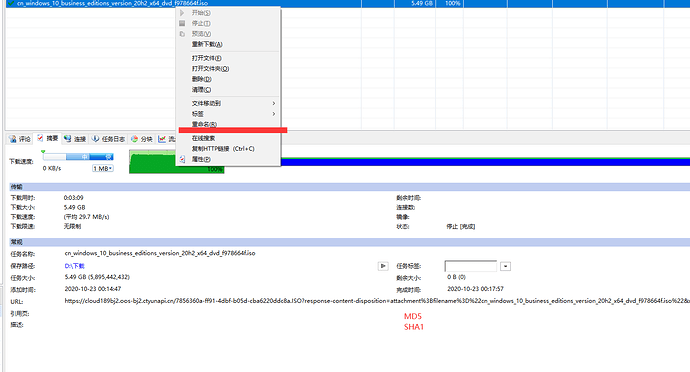This screenshot has width=690, height=372.
Task: Expand the Tags (标签) submenu arrow
Action: [x=274, y=114]
